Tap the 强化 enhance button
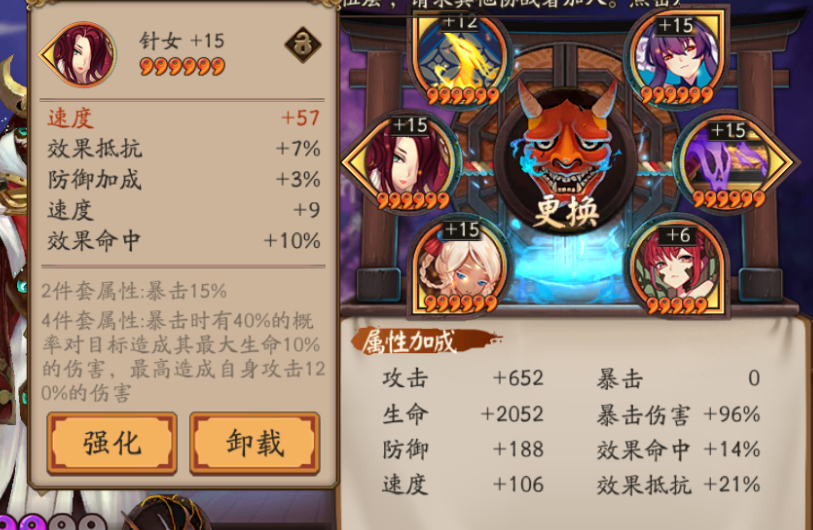The height and width of the screenshot is (530, 813). (111, 443)
